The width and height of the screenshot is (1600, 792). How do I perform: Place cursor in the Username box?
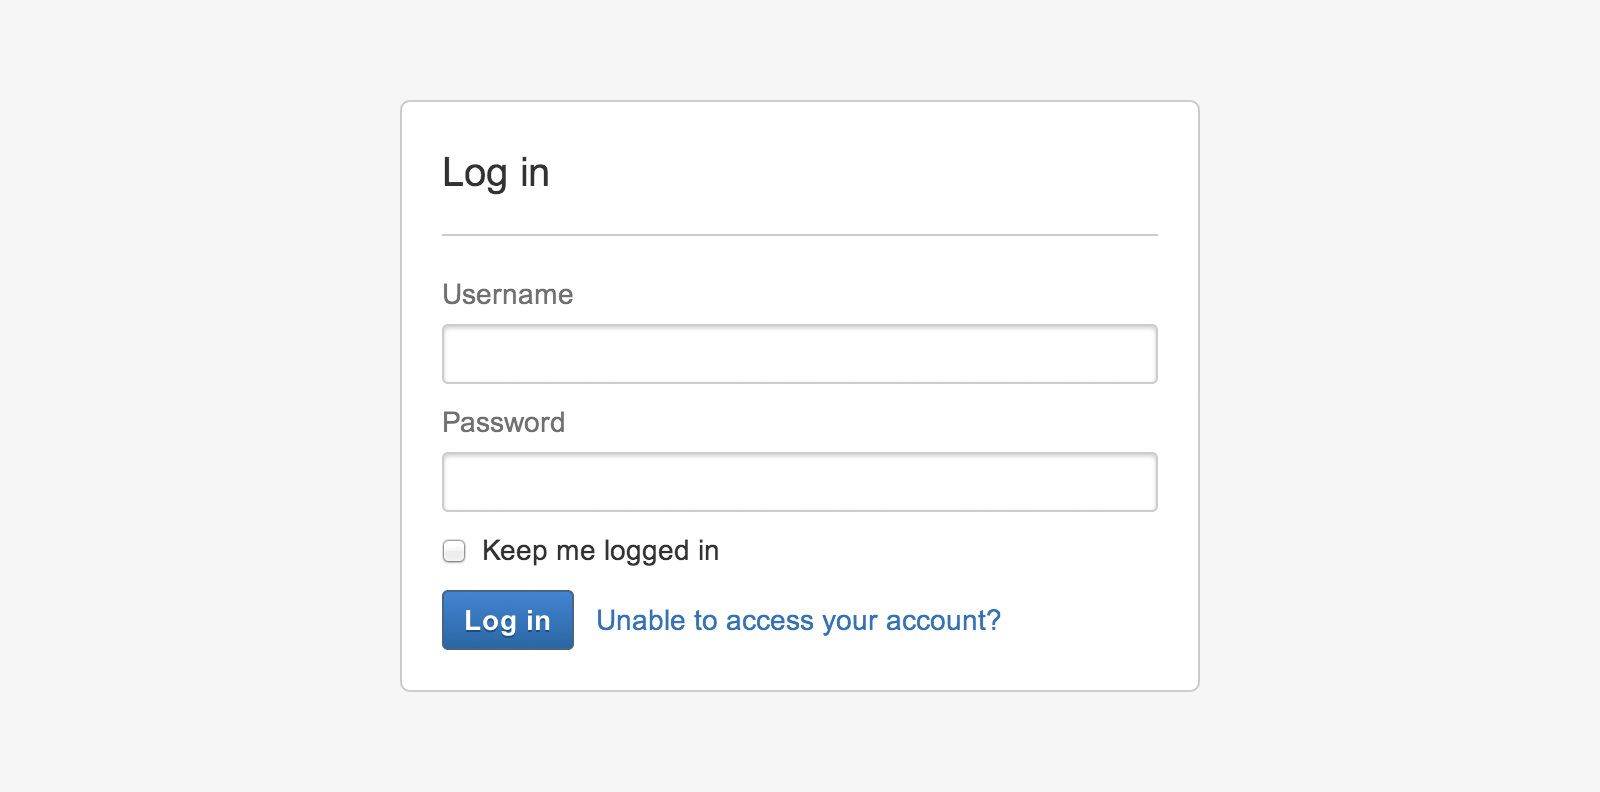click(799, 354)
